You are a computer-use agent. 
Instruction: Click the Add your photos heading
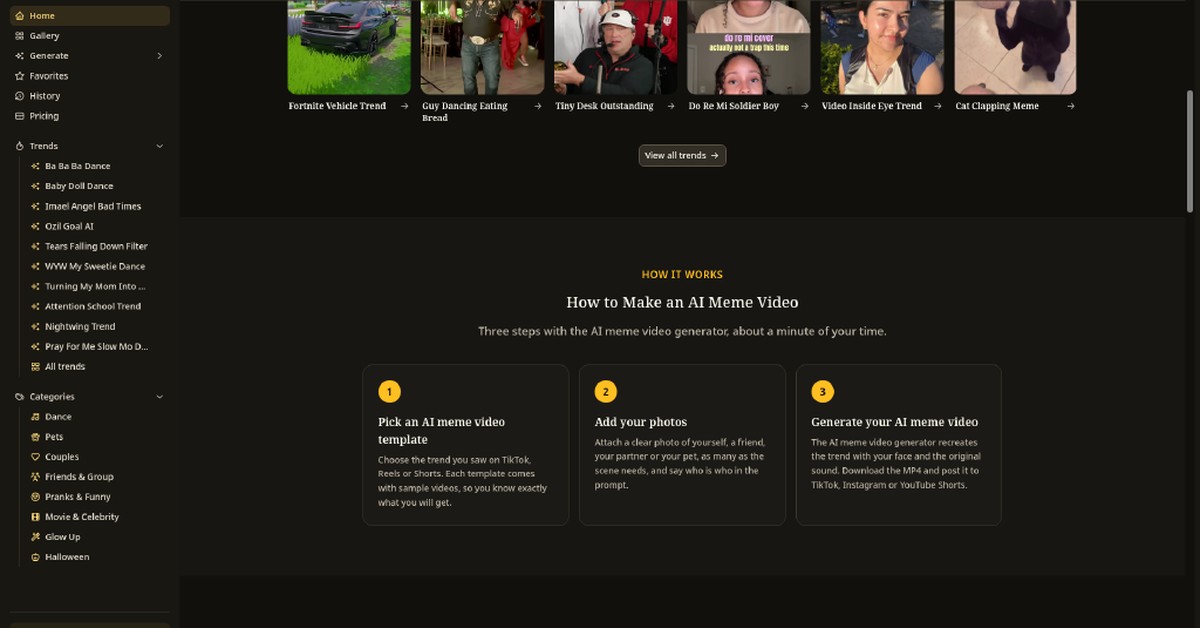coord(641,422)
